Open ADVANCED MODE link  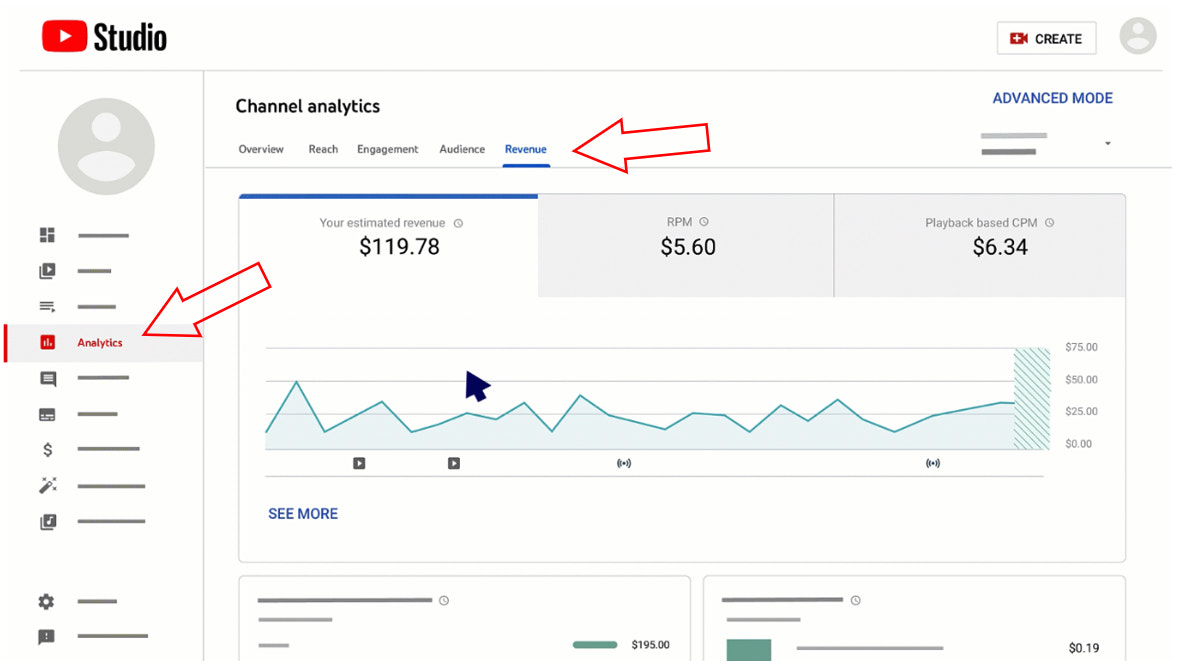coord(1052,98)
